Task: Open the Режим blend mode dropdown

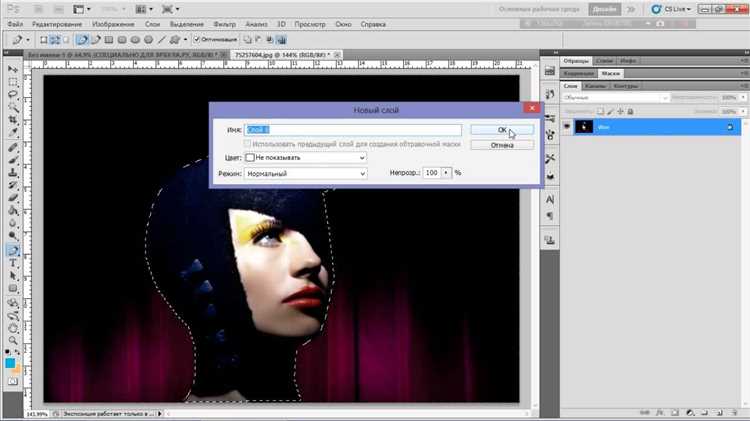Action: [x=306, y=174]
